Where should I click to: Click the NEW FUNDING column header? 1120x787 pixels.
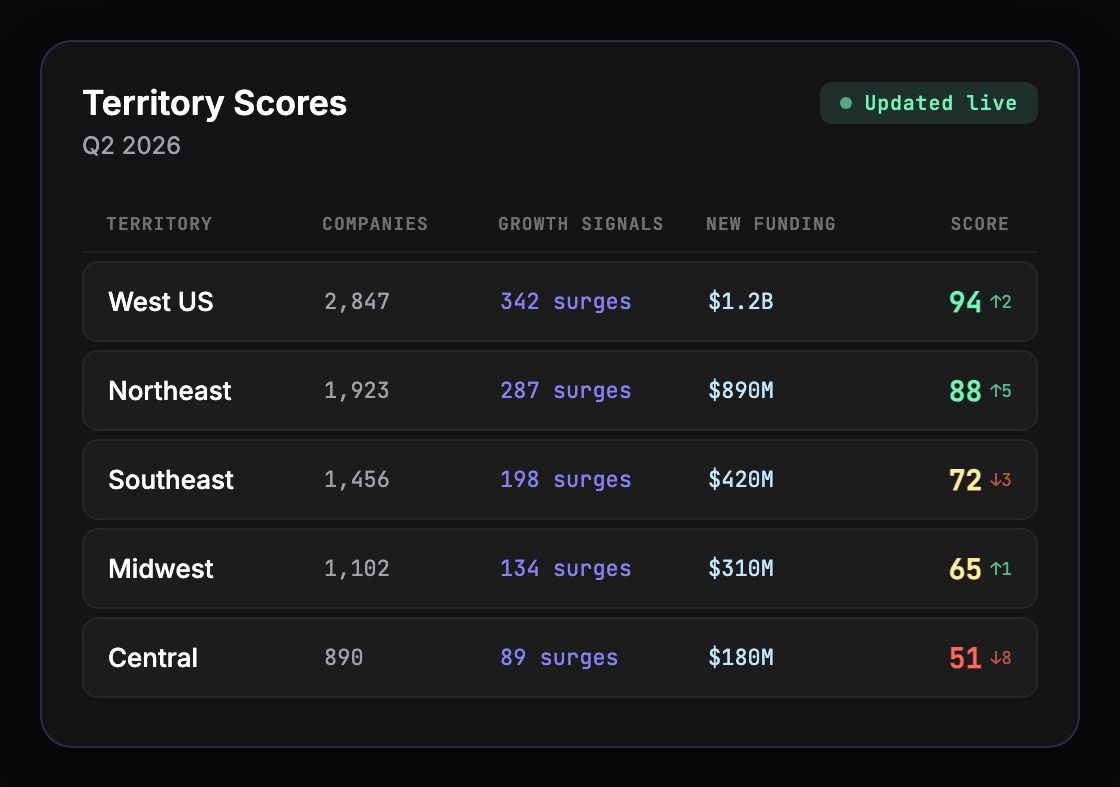tap(771, 224)
